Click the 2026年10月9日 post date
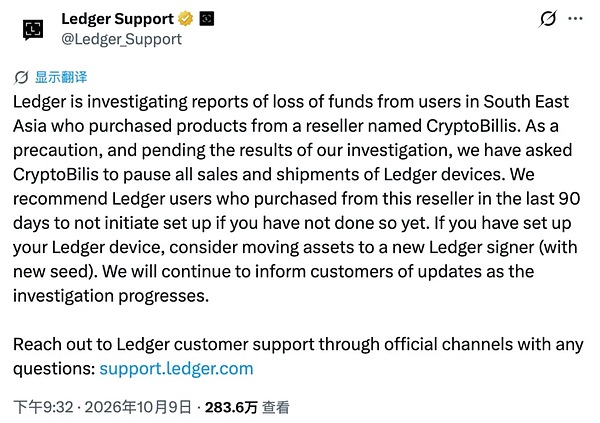This screenshot has height=423, width=600. tap(137, 407)
